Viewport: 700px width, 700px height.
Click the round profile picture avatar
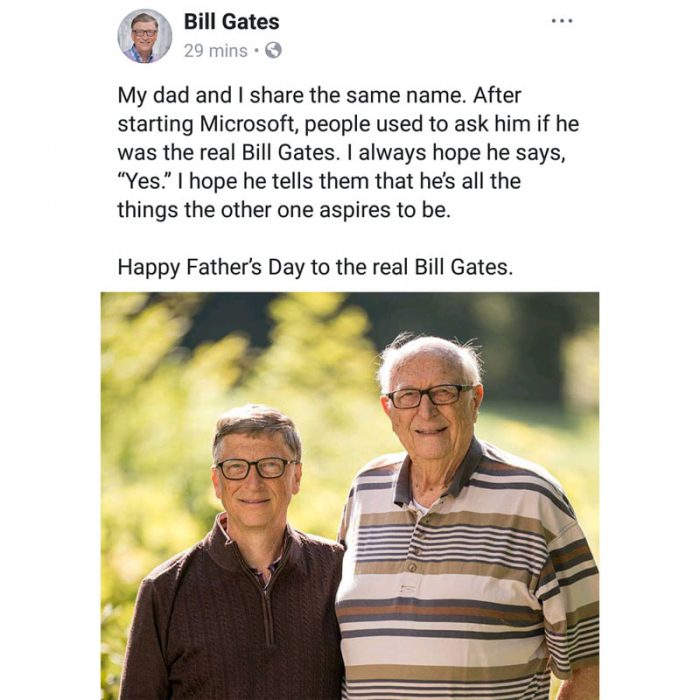point(144,36)
